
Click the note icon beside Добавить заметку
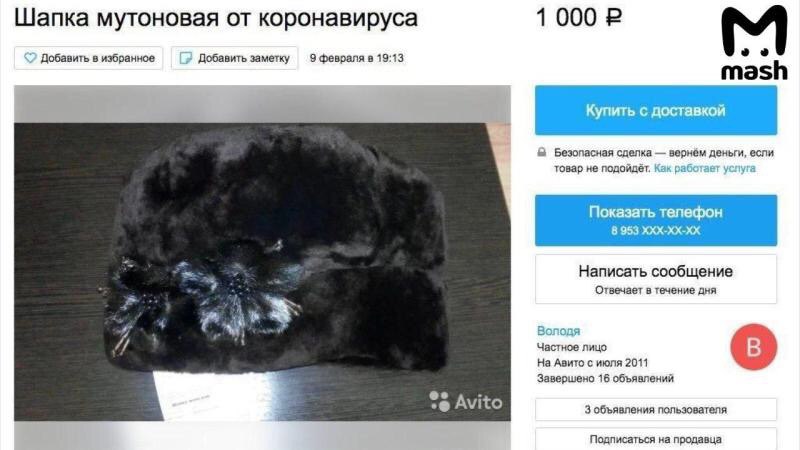pyautogui.click(x=186, y=58)
